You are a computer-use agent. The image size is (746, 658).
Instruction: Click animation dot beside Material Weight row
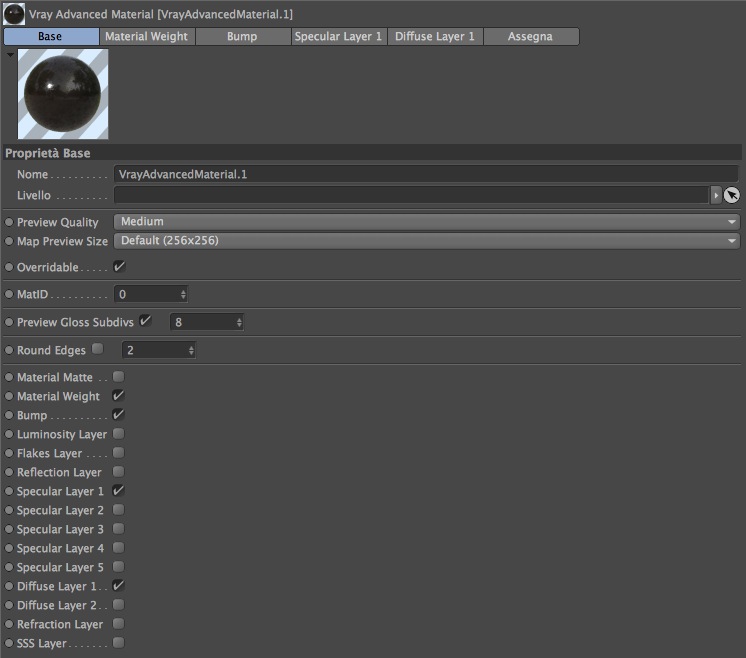coord(9,396)
